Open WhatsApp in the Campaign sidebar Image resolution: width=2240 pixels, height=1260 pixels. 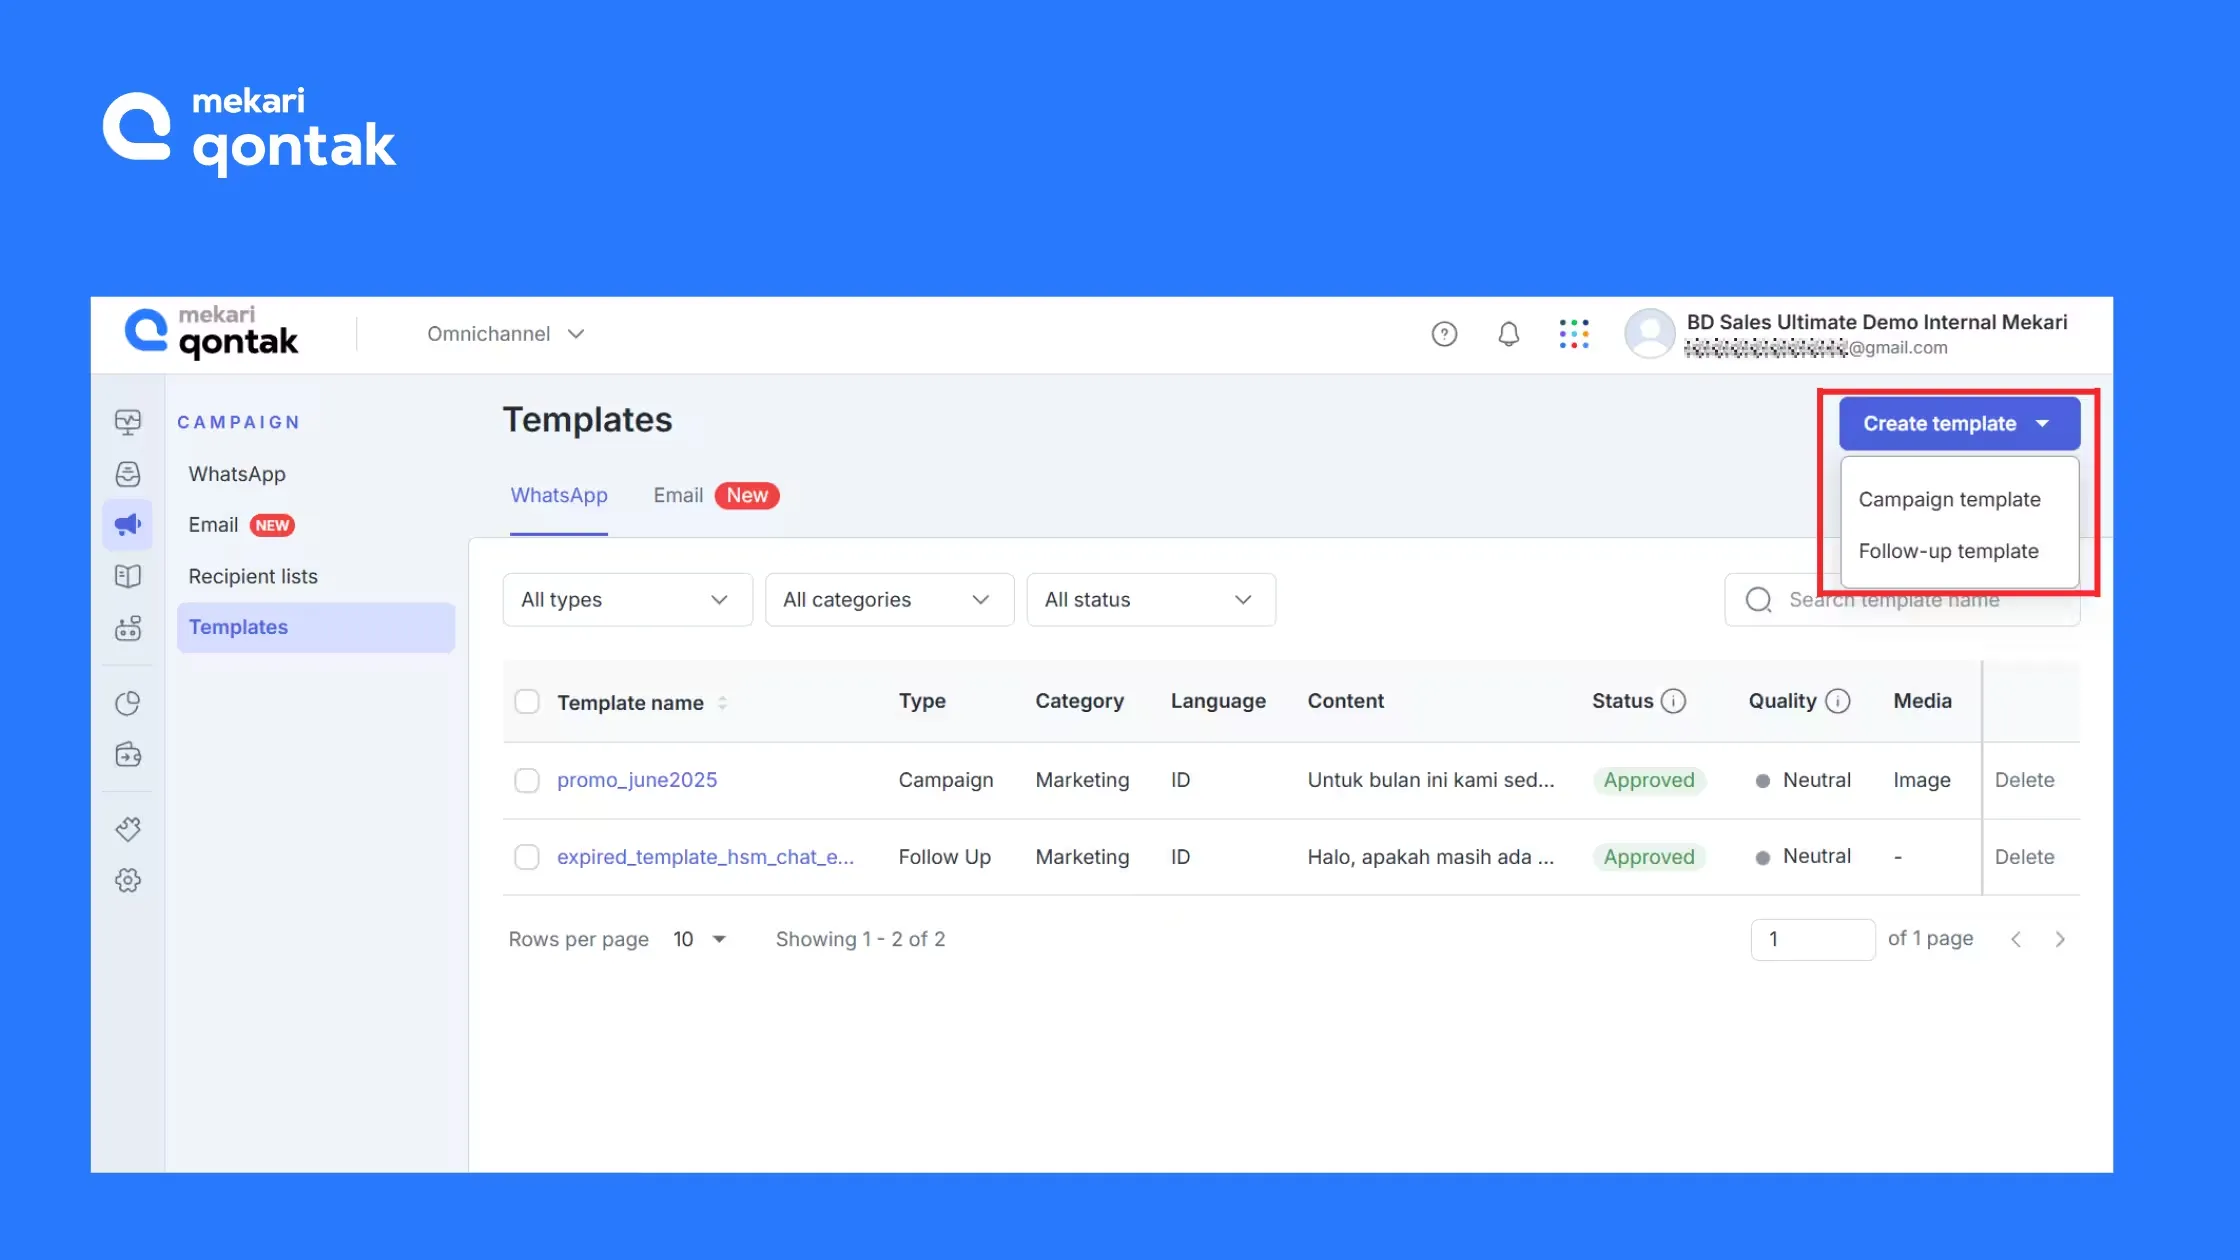(x=237, y=474)
